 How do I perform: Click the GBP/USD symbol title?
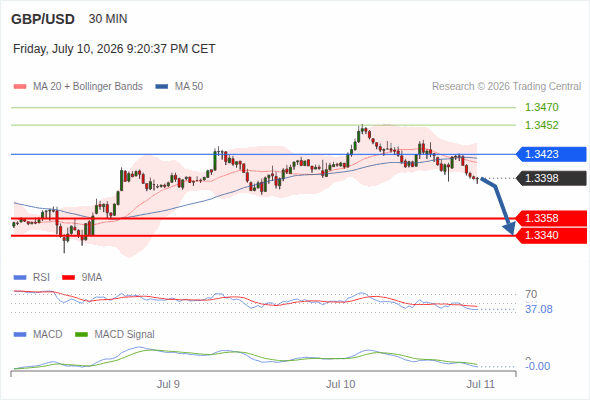43,19
